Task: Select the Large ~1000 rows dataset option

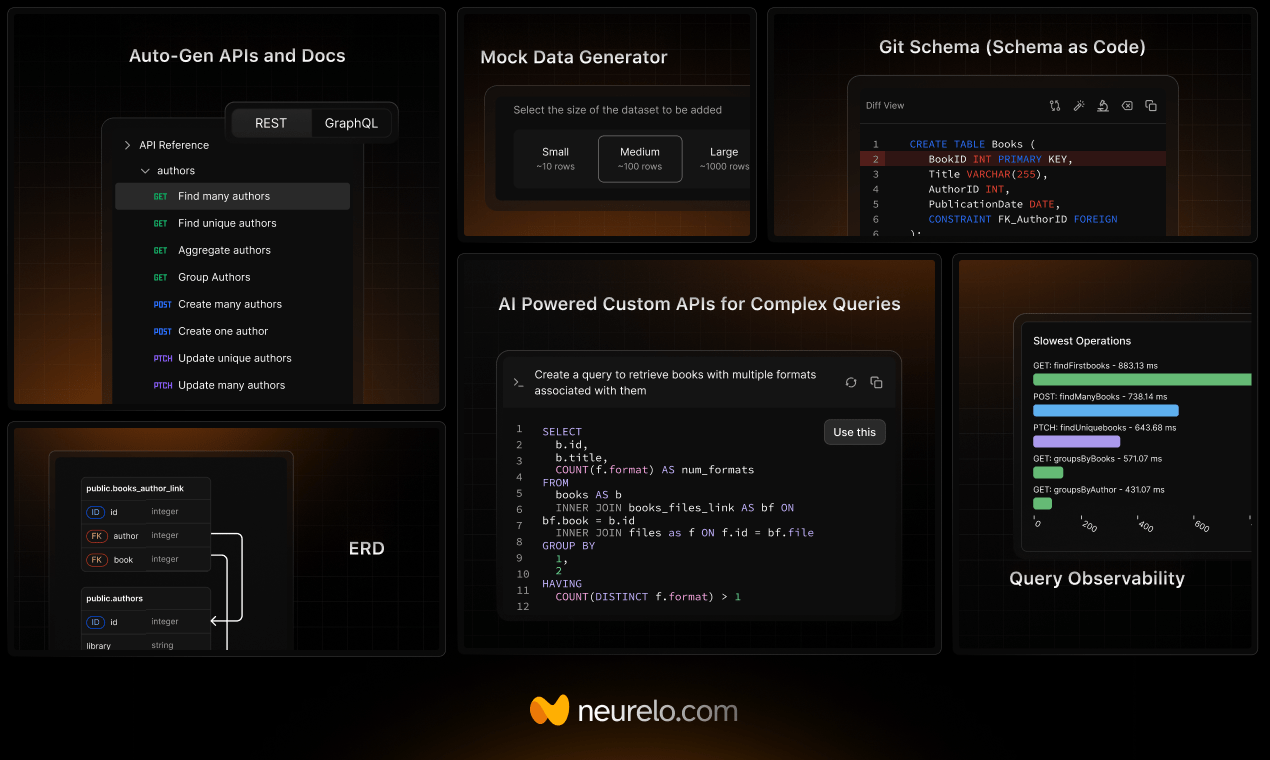Action: click(x=724, y=159)
